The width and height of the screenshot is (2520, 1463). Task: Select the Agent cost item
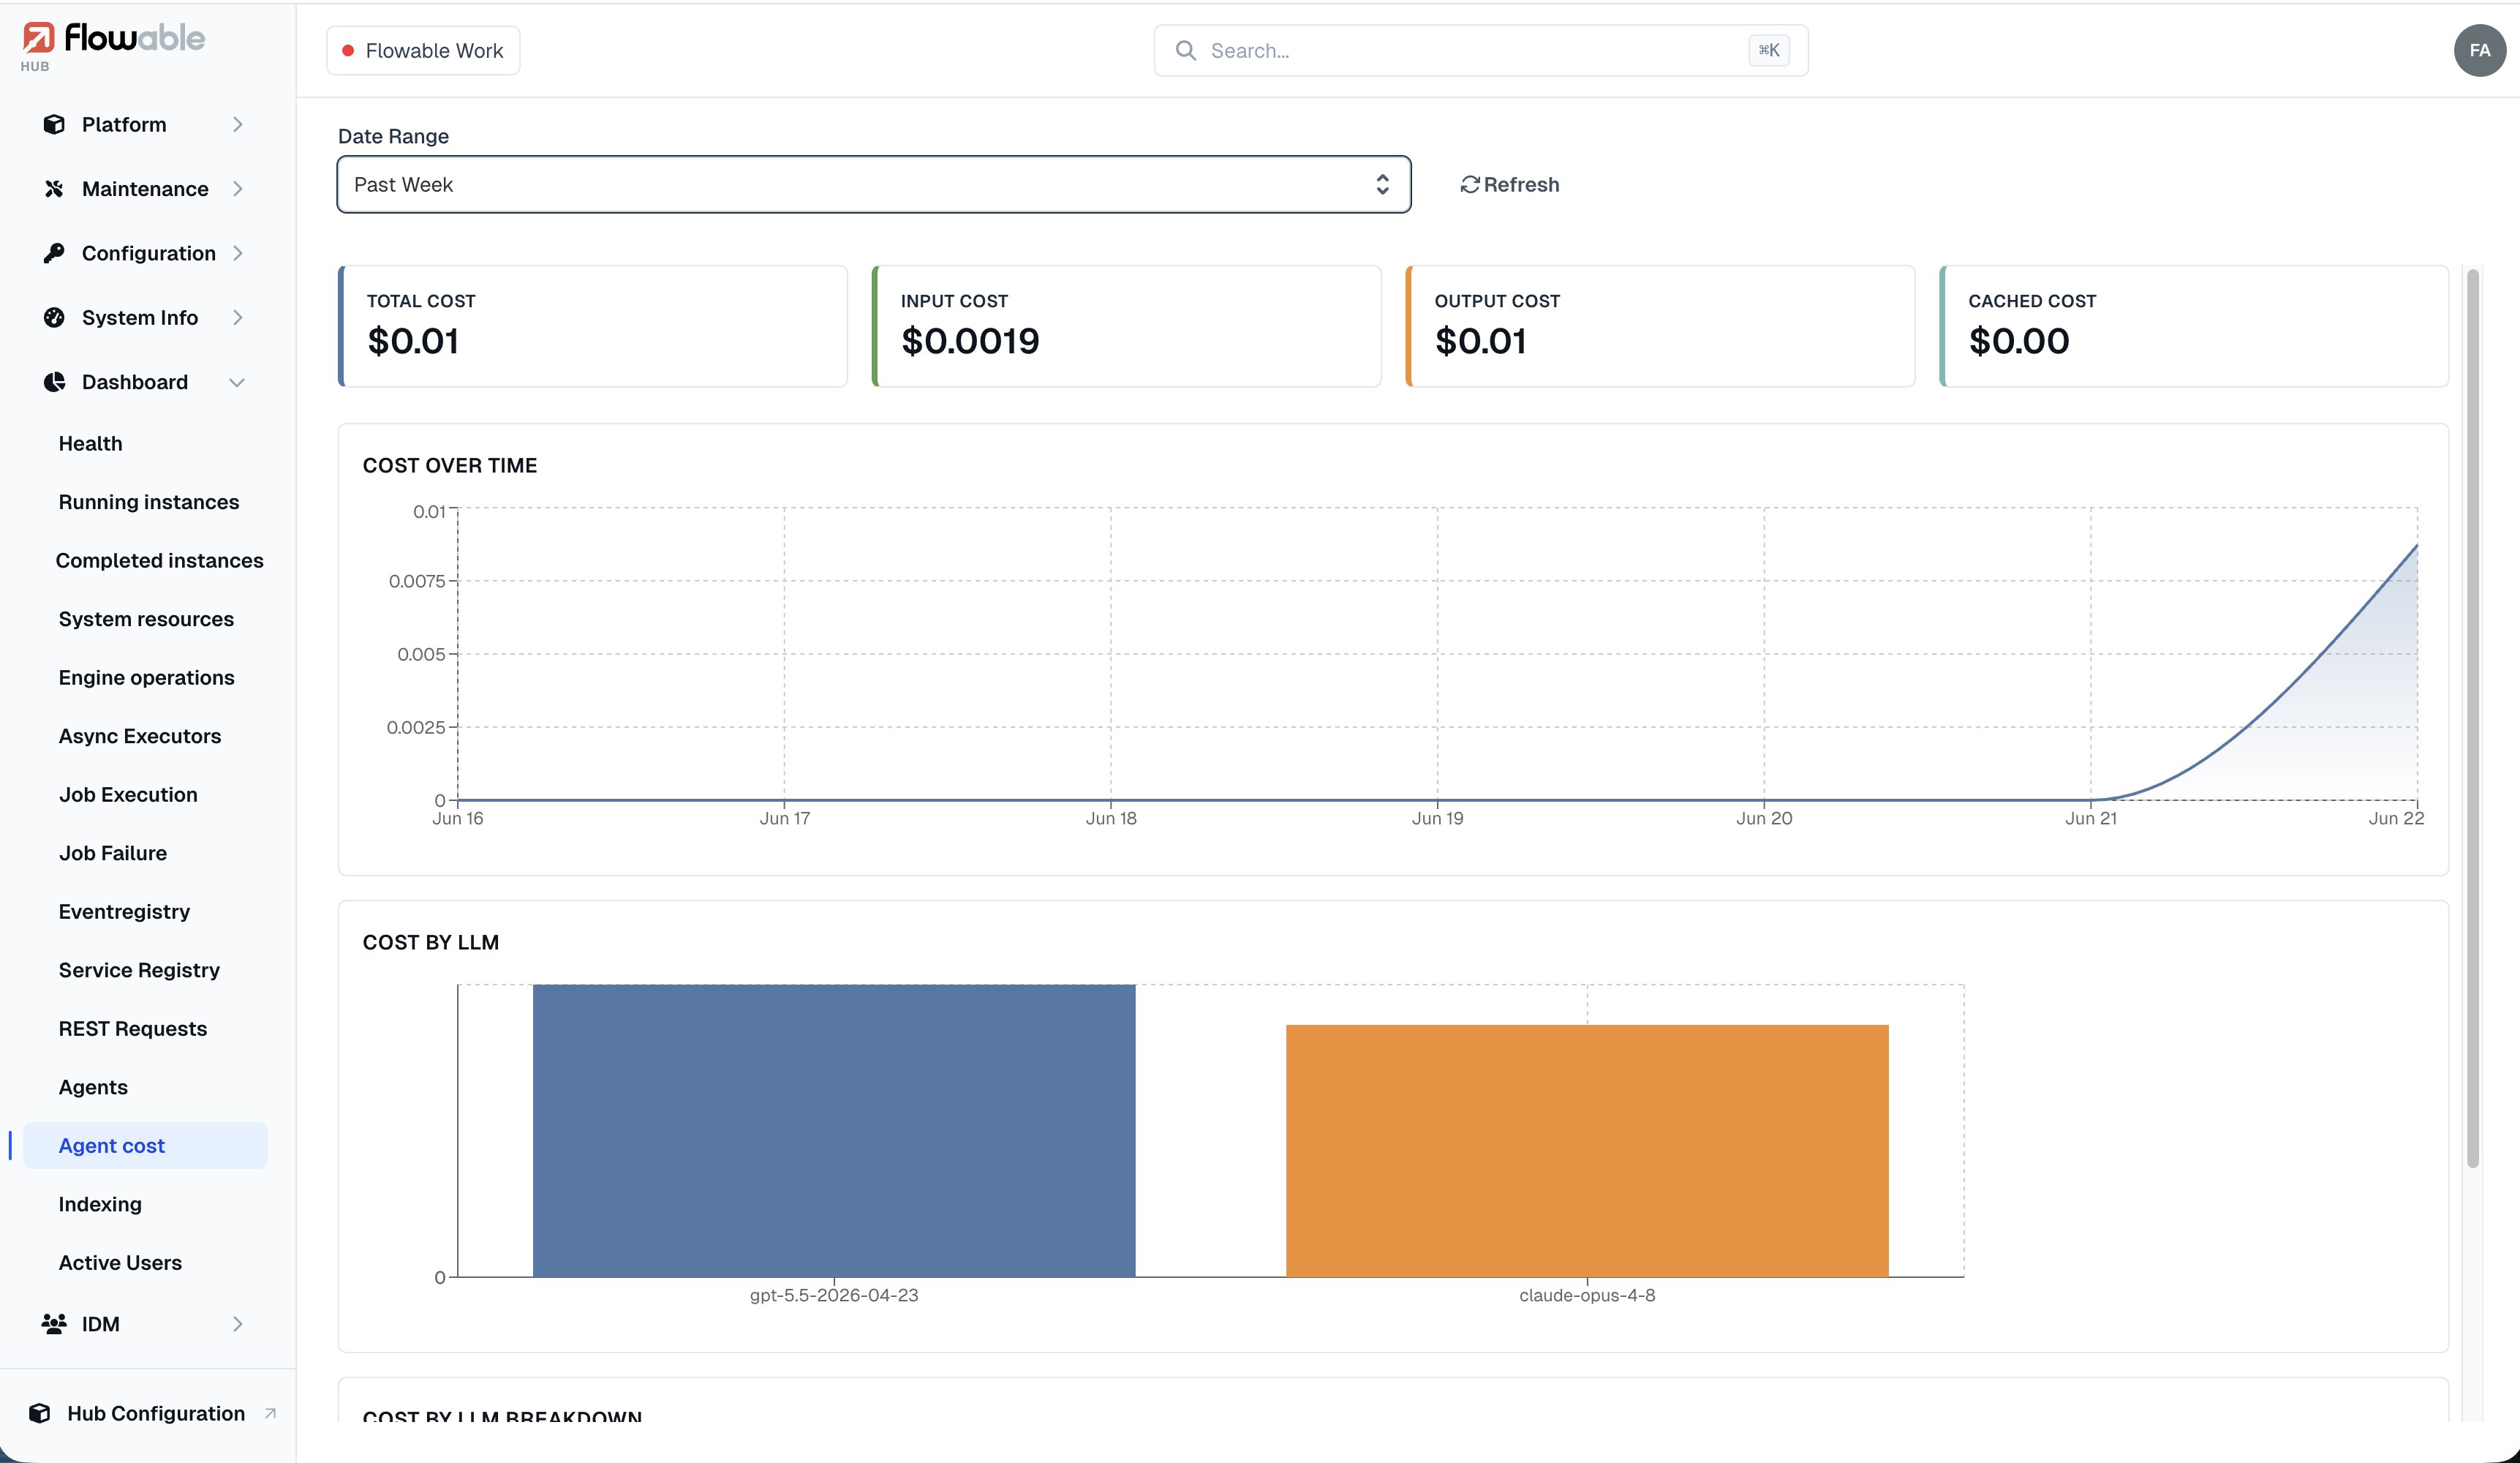coord(146,1145)
